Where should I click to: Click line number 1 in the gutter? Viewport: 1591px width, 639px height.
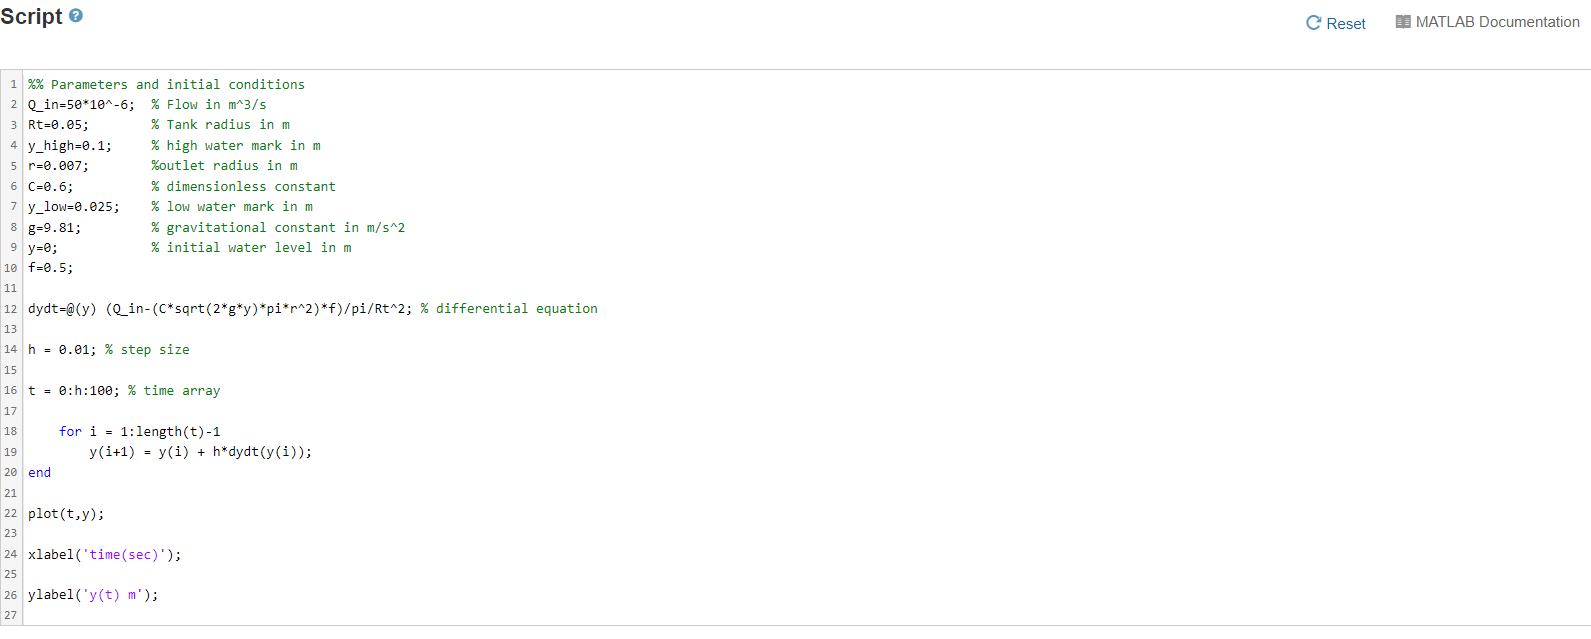click(x=13, y=84)
